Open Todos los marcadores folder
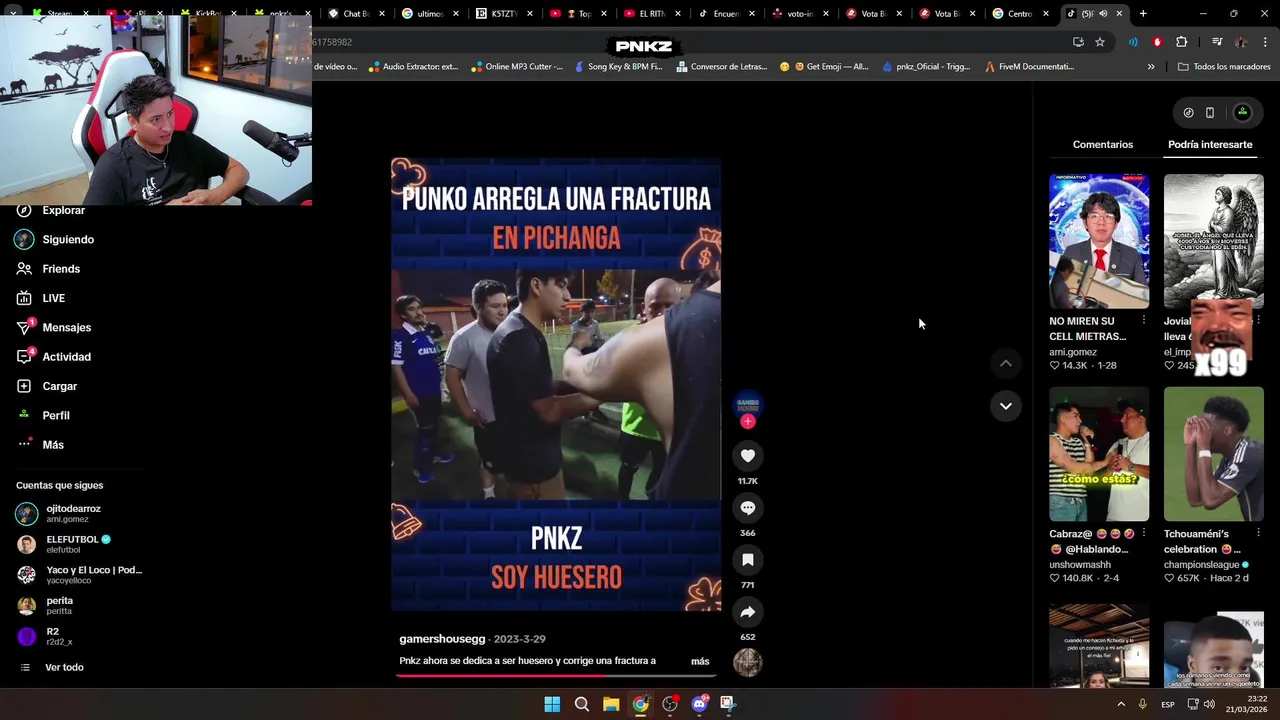Image resolution: width=1280 pixels, height=720 pixels. coord(1224,67)
